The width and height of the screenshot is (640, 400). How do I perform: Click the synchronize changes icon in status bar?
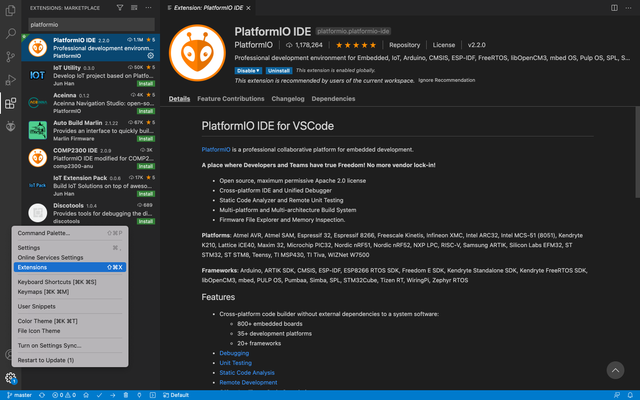42,395
